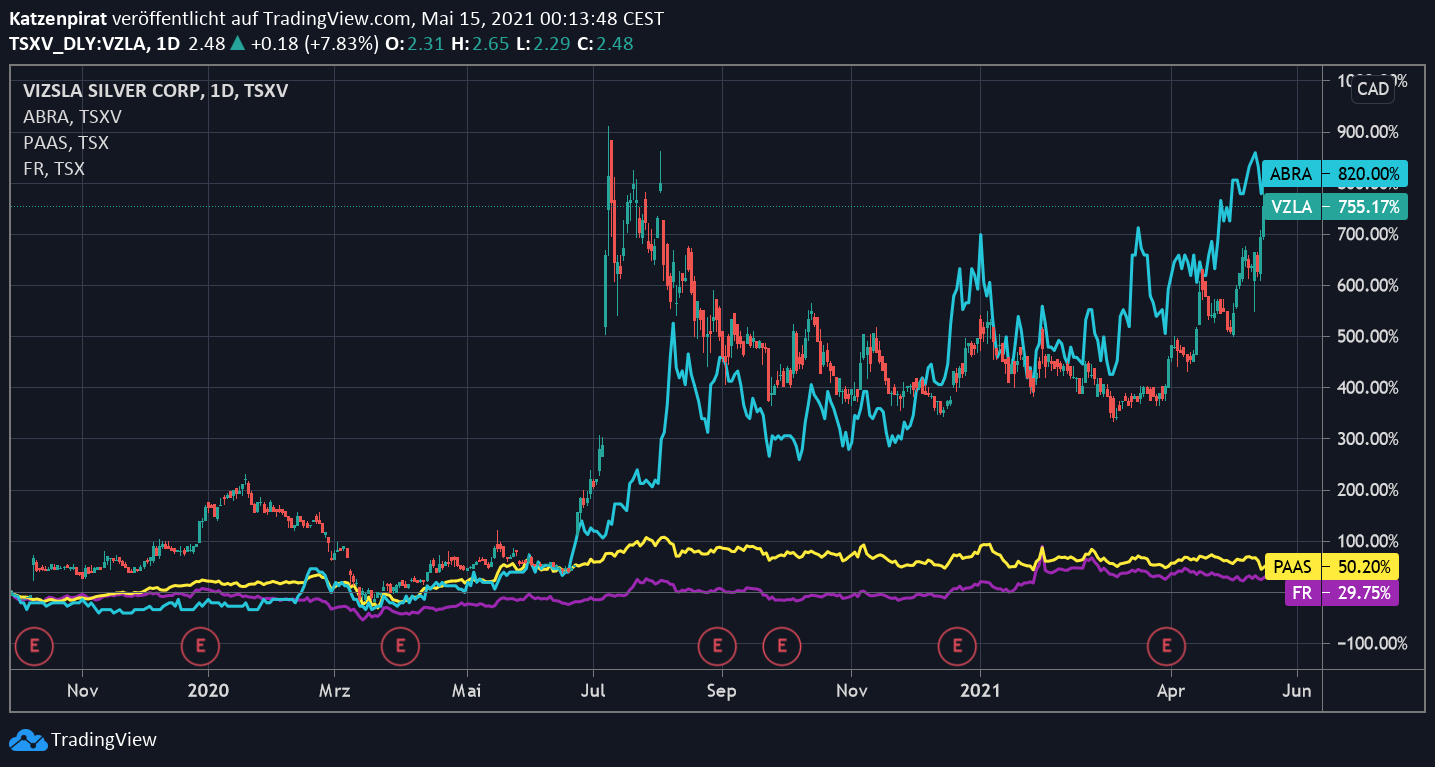Click the TradingView cloud logo icon
This screenshot has width=1435, height=767.
[x=28, y=740]
